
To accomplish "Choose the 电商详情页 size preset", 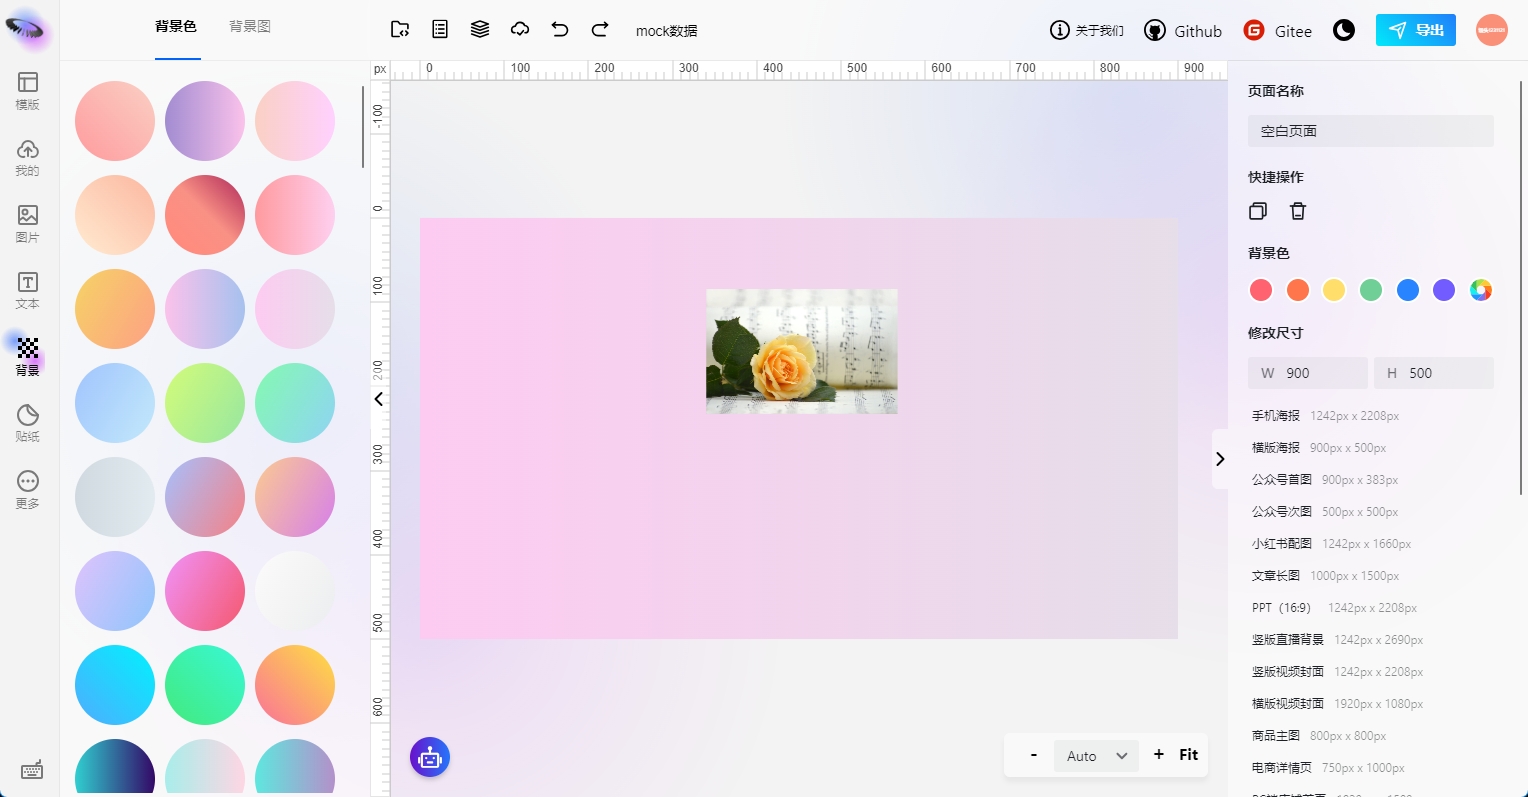I will [x=1328, y=768].
